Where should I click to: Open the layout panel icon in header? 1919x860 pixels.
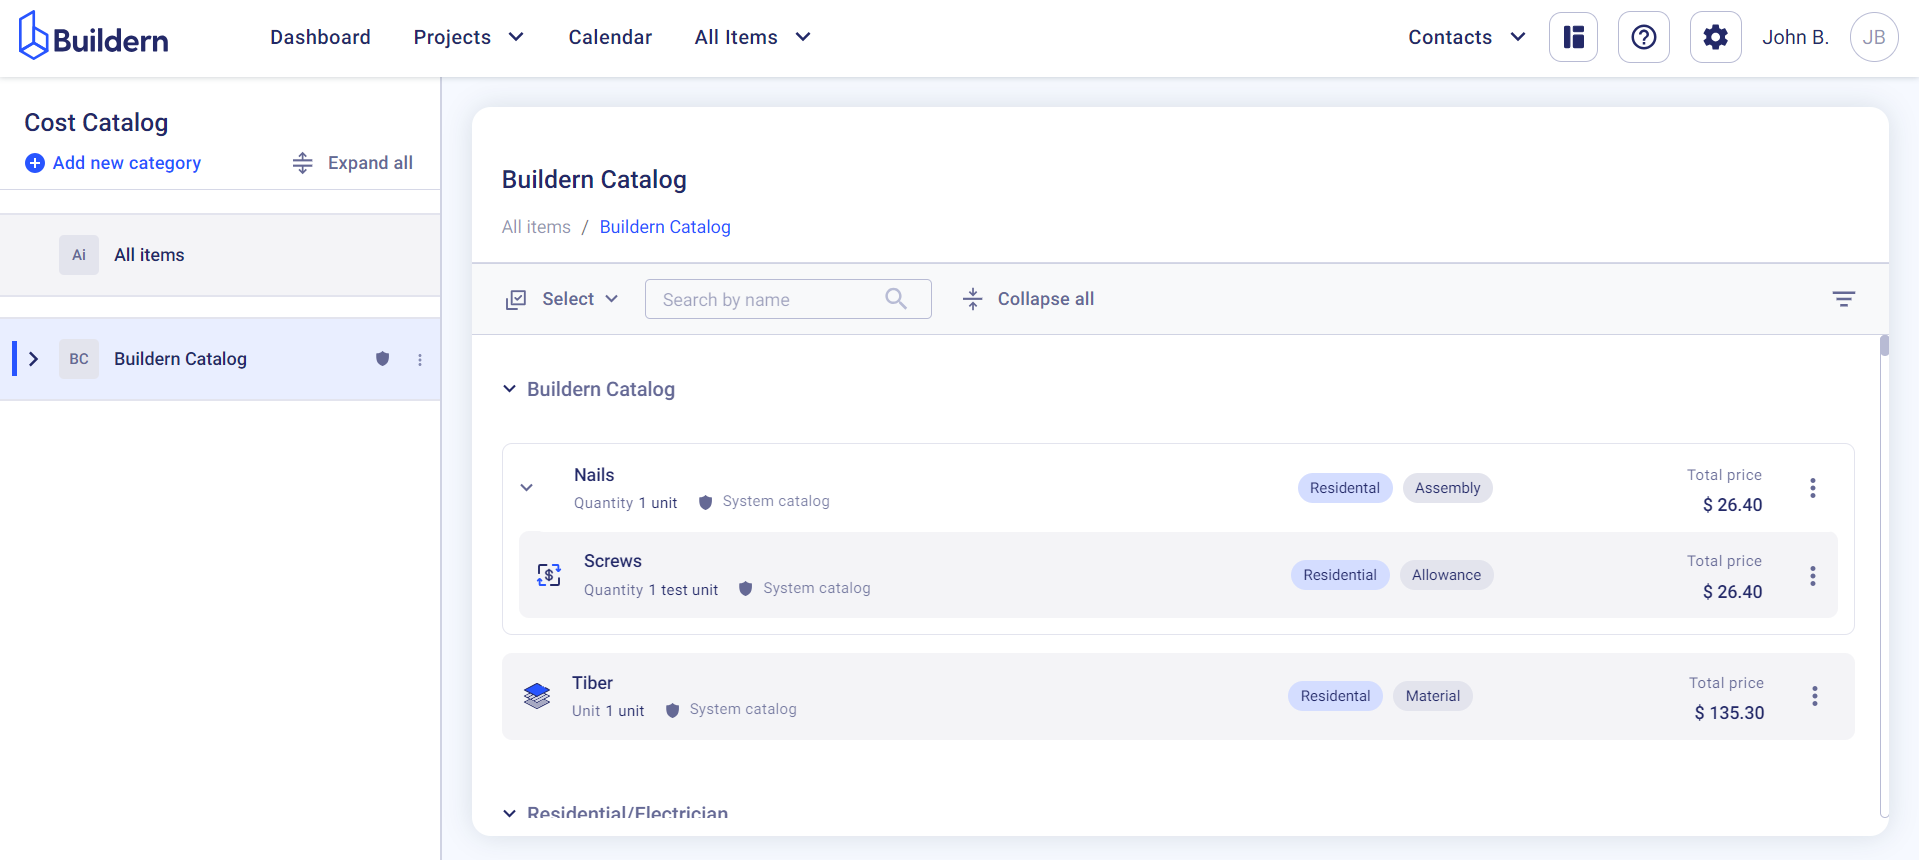1573,38
